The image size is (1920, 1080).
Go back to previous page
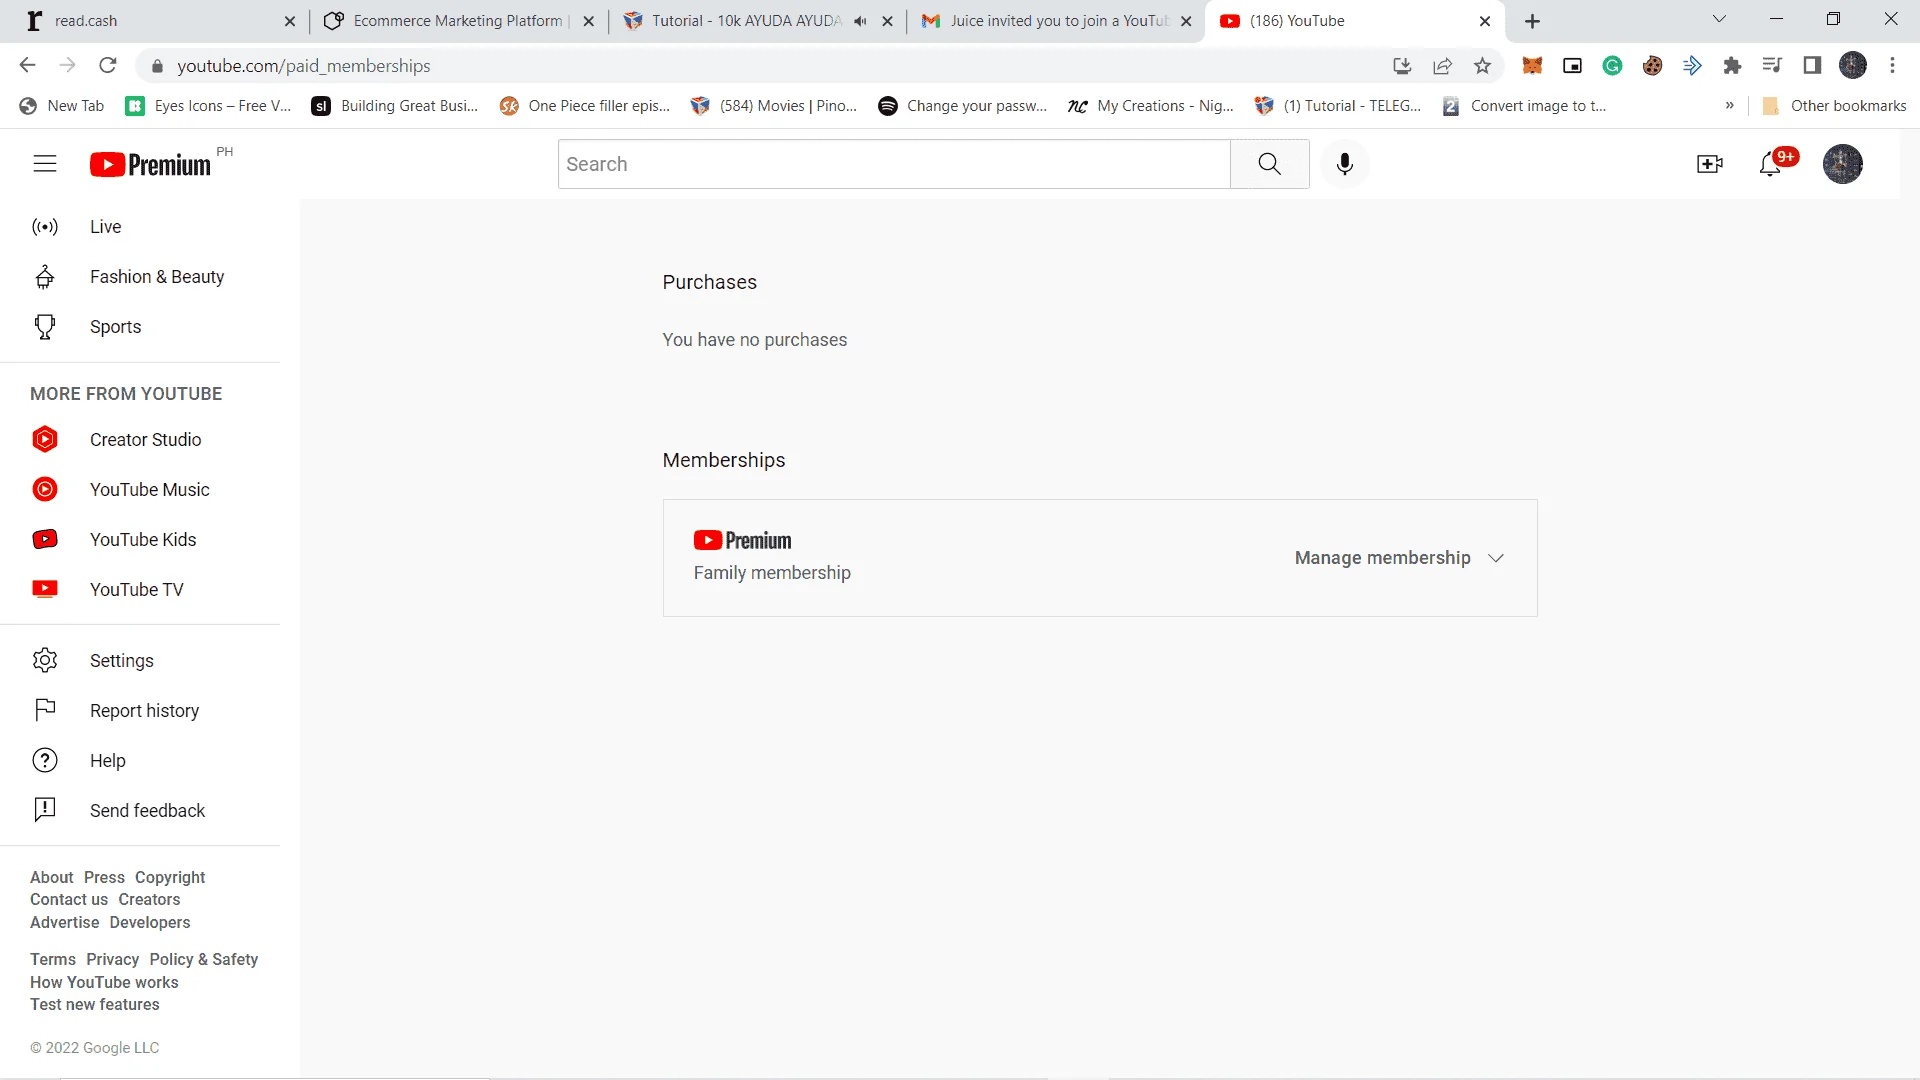[x=27, y=66]
